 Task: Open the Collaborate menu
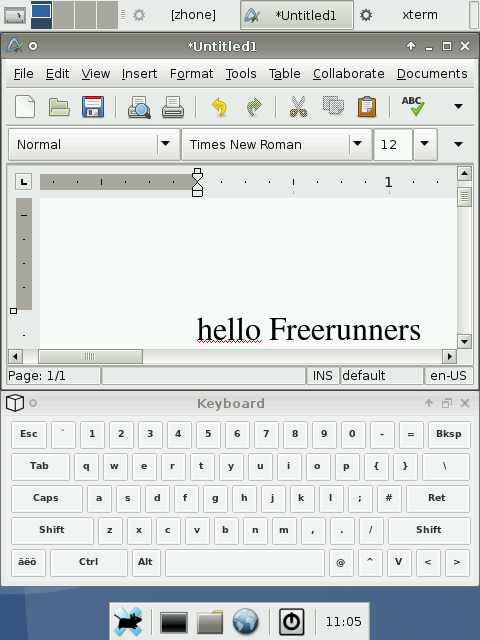[x=349, y=73]
